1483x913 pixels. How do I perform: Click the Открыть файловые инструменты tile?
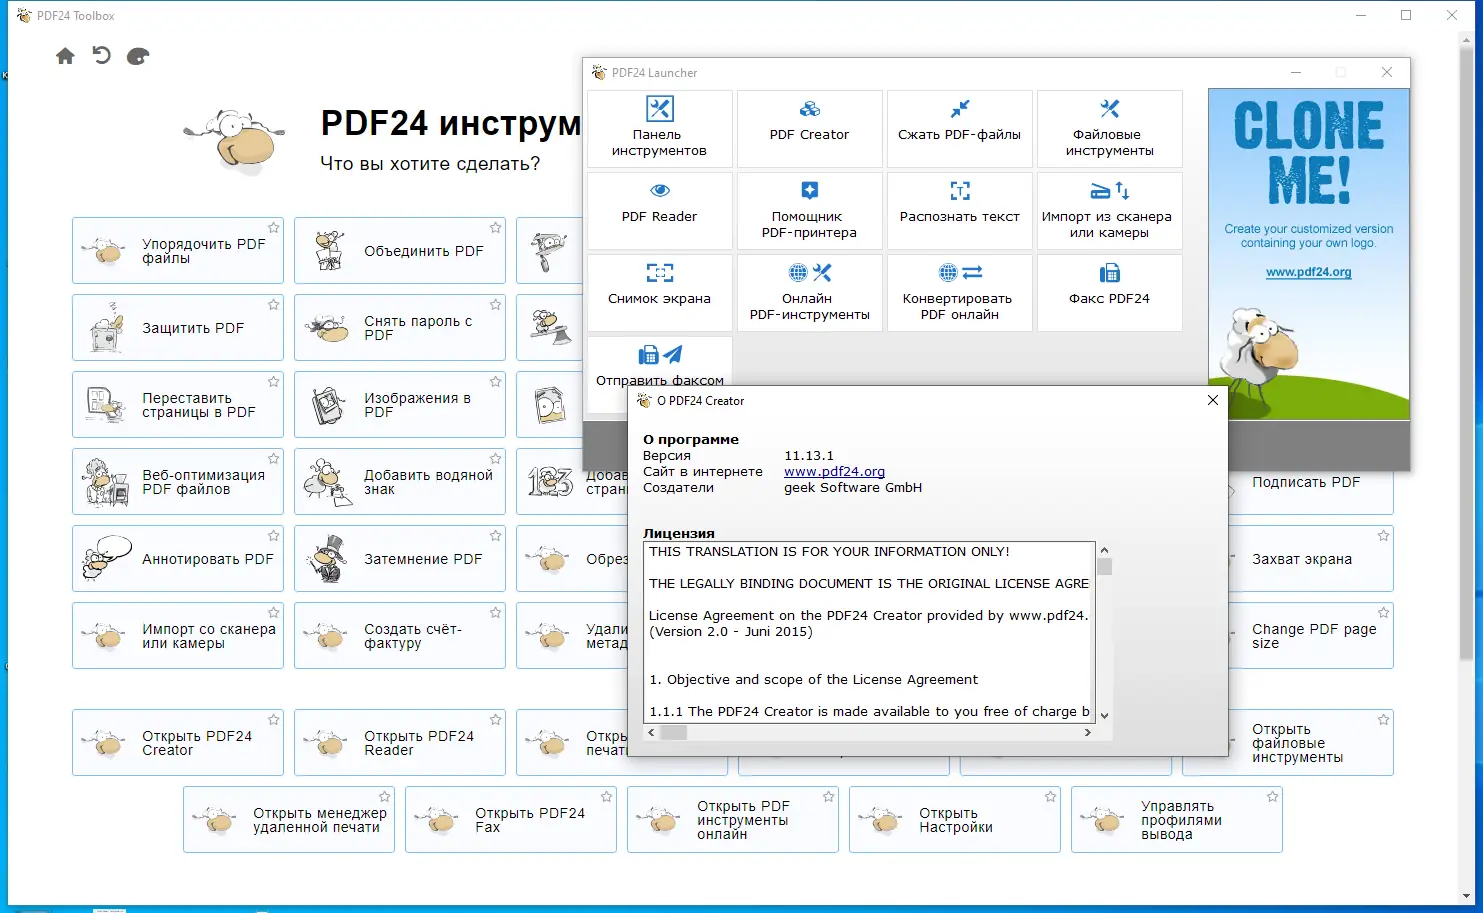[1310, 743]
